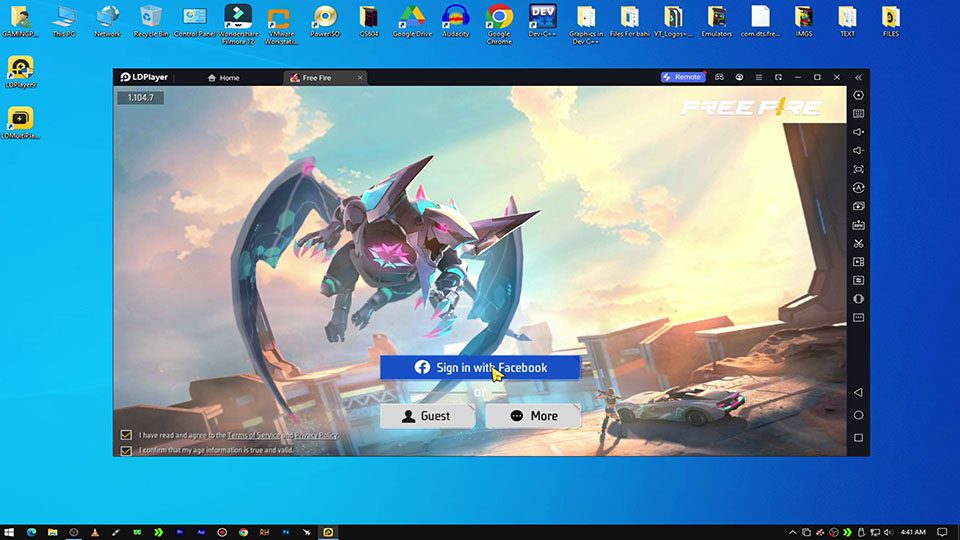The height and width of the screenshot is (540, 960).
Task: Switch to the Home tab
Action: (223, 78)
